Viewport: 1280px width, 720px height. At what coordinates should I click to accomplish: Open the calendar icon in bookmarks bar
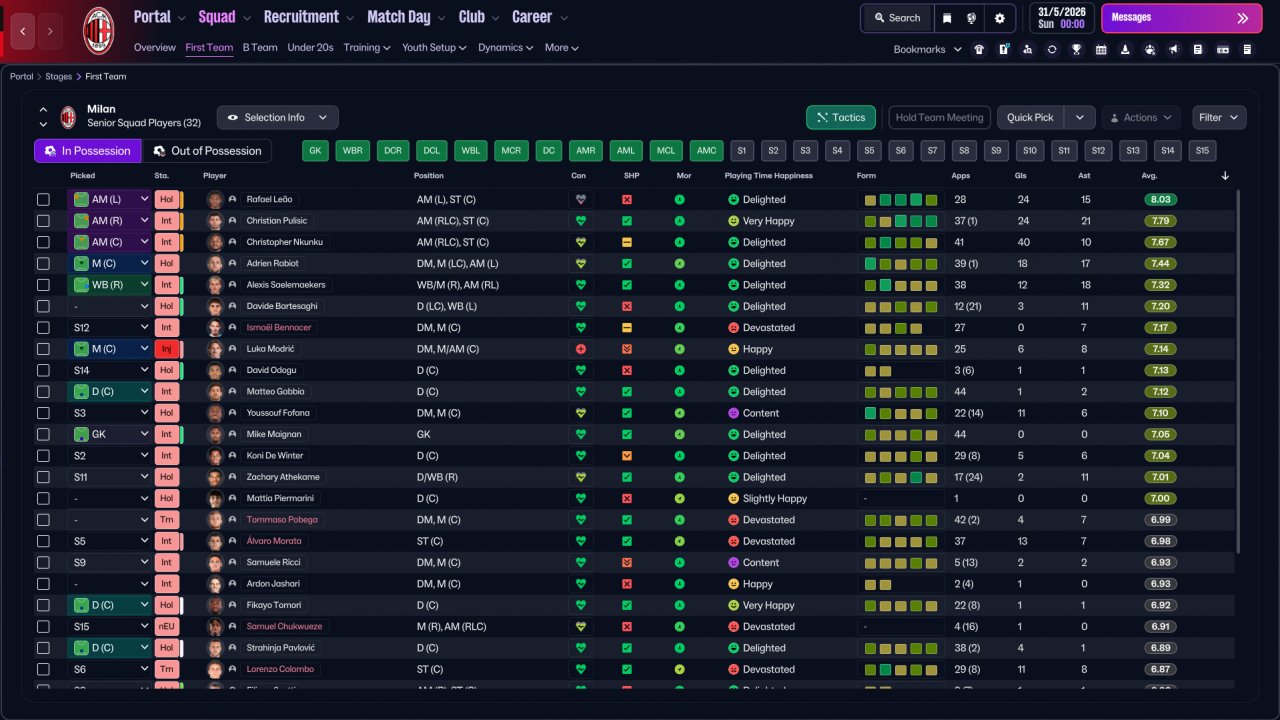pos(1101,49)
